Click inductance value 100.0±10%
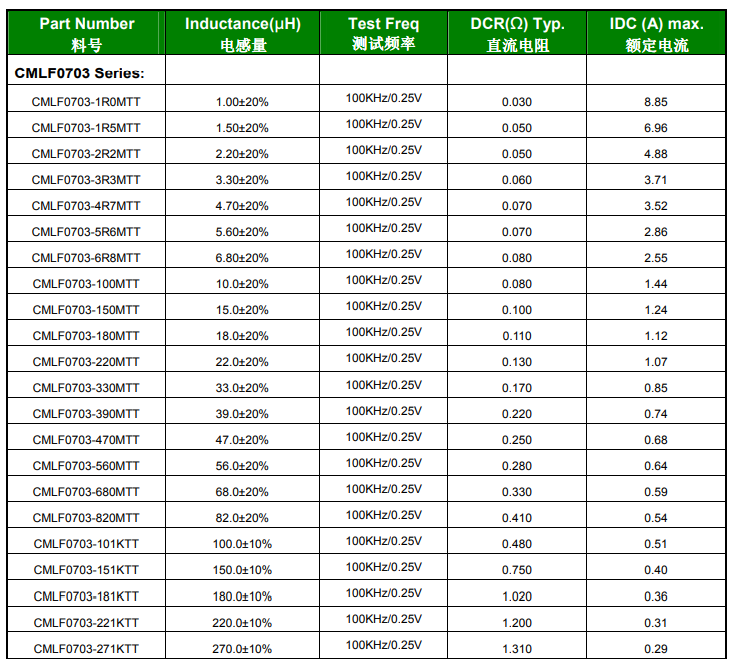The height and width of the screenshot is (659, 729). [x=242, y=545]
